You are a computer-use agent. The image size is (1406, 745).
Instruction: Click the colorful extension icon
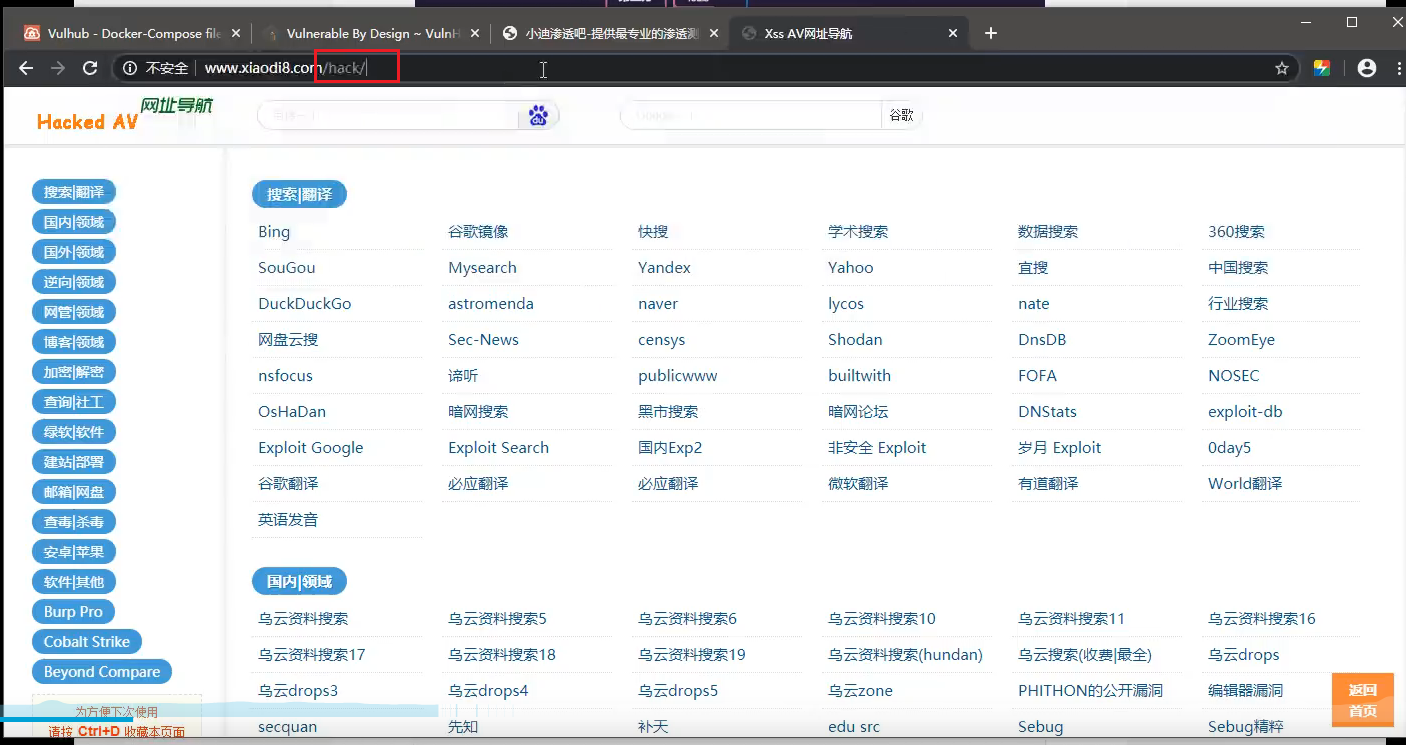tap(1322, 68)
